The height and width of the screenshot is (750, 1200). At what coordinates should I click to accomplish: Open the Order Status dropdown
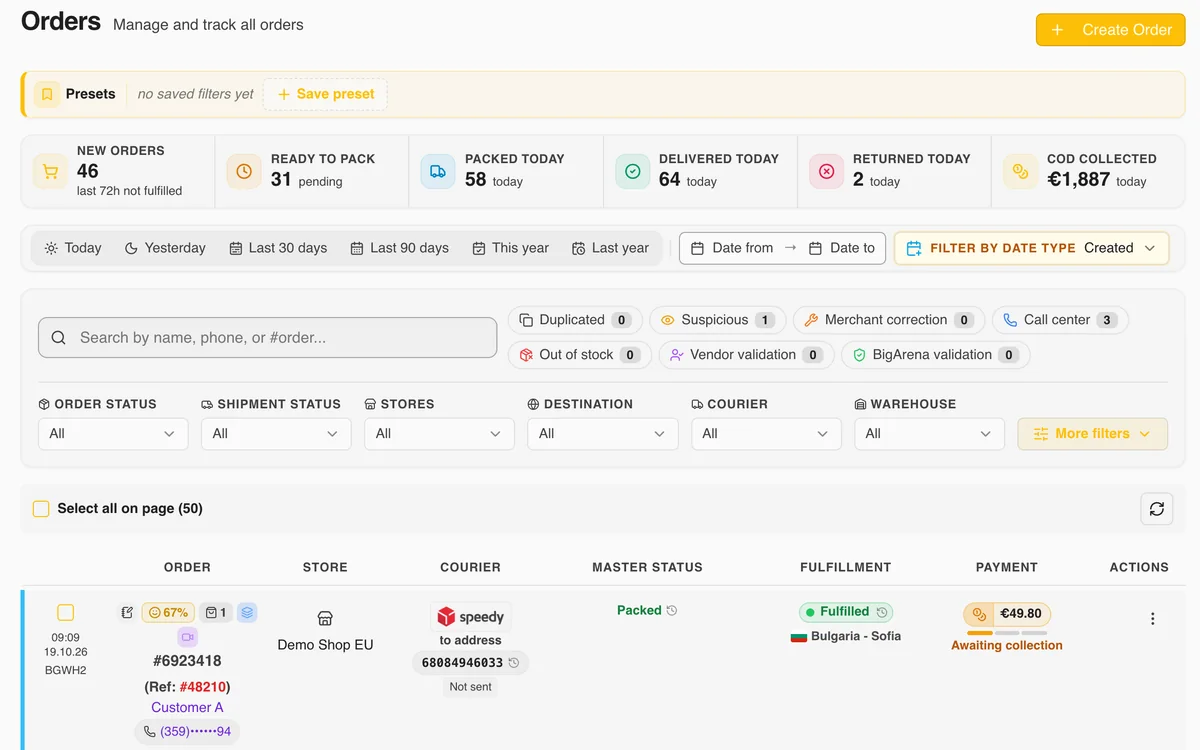pyautogui.click(x=113, y=433)
